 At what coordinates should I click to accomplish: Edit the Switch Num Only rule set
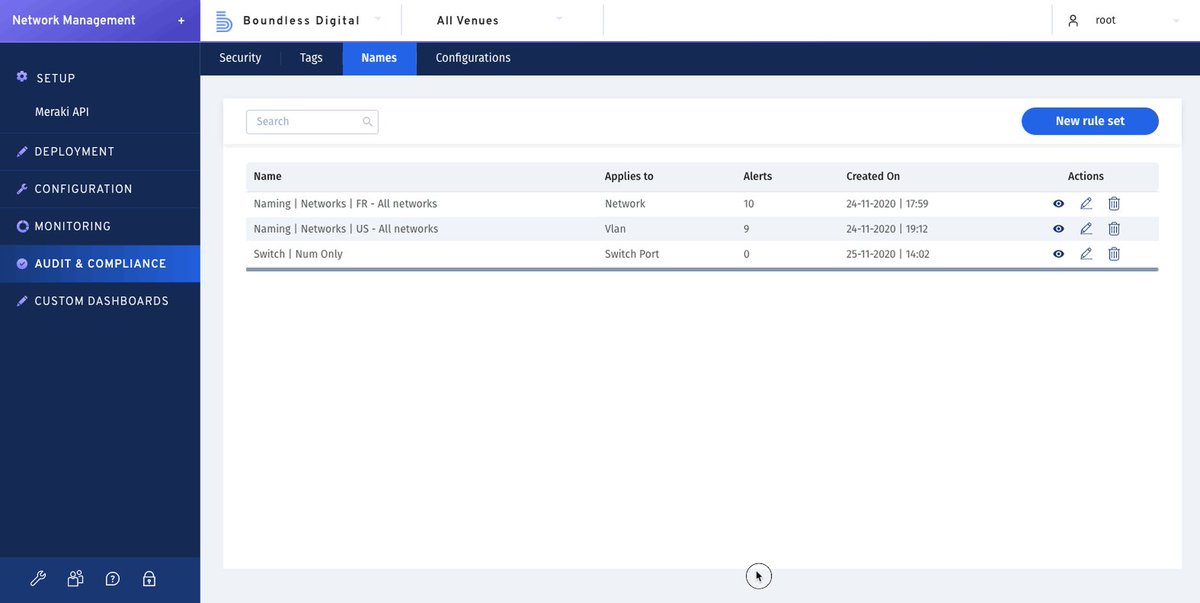click(x=1086, y=254)
